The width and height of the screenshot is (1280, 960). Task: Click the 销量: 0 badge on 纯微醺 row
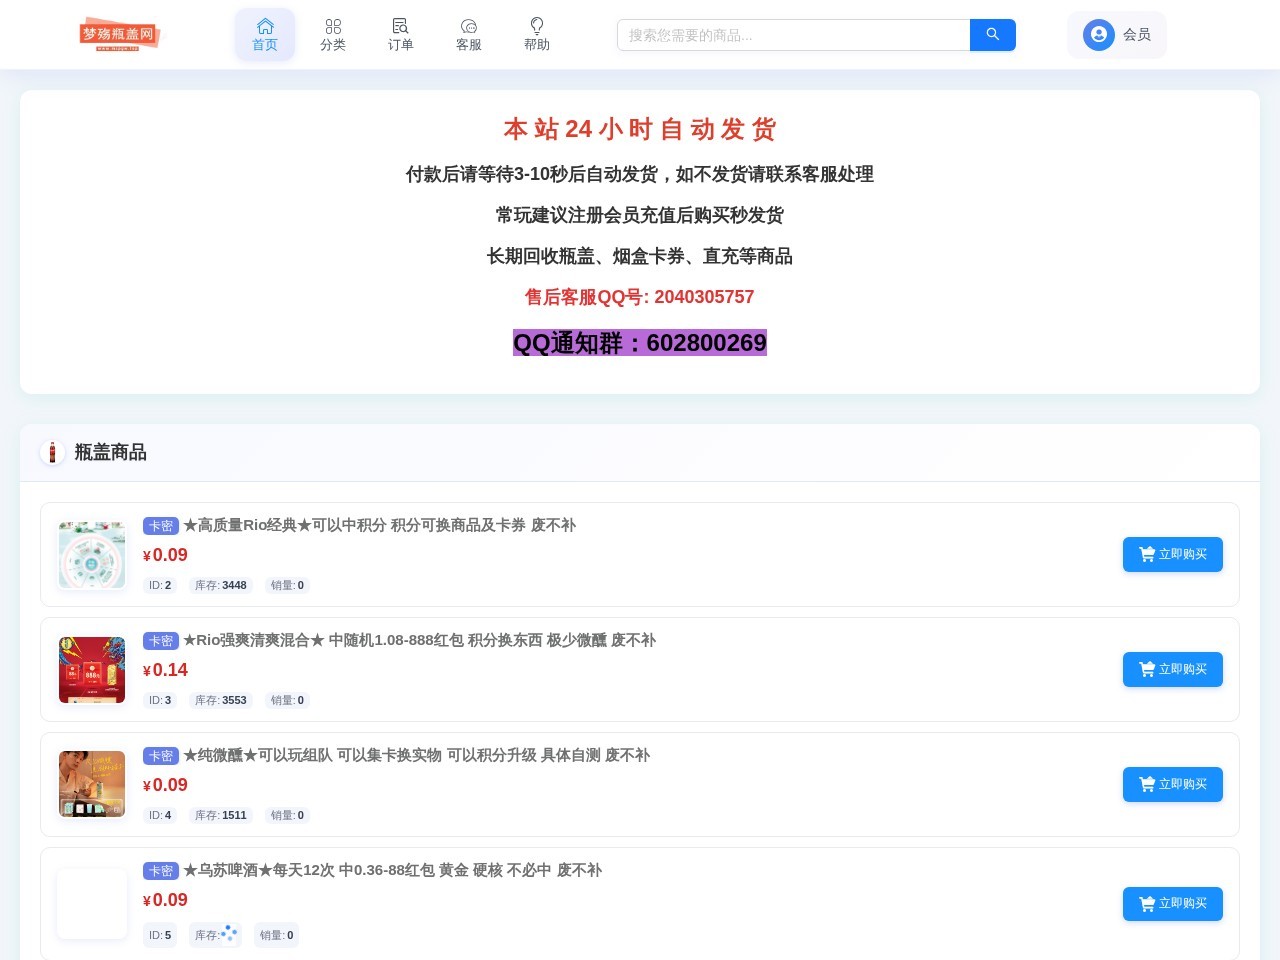click(x=287, y=815)
